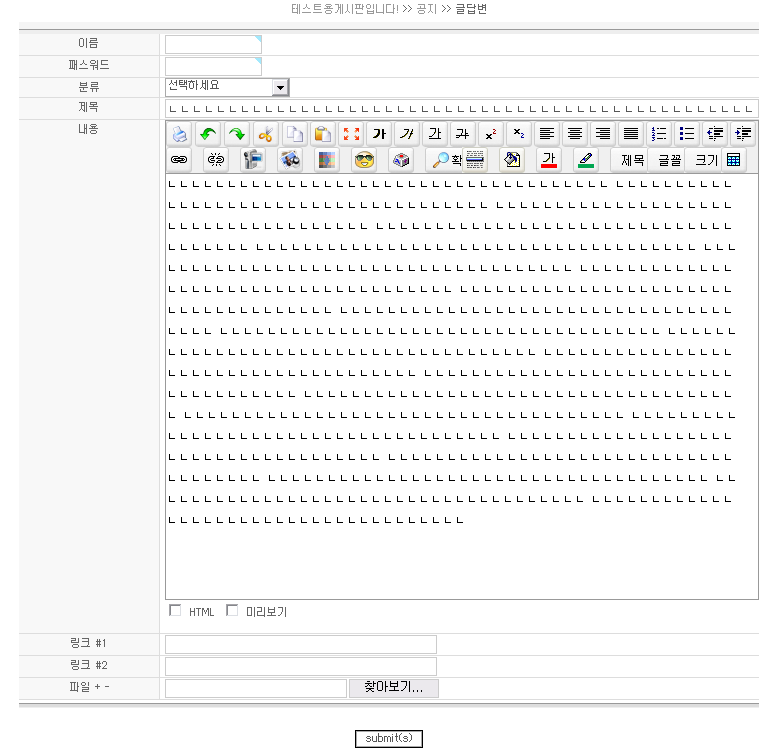This screenshot has width=779, height=748.
Task: Click the 파일 + - label
Action: pyautogui.click(x=89, y=687)
